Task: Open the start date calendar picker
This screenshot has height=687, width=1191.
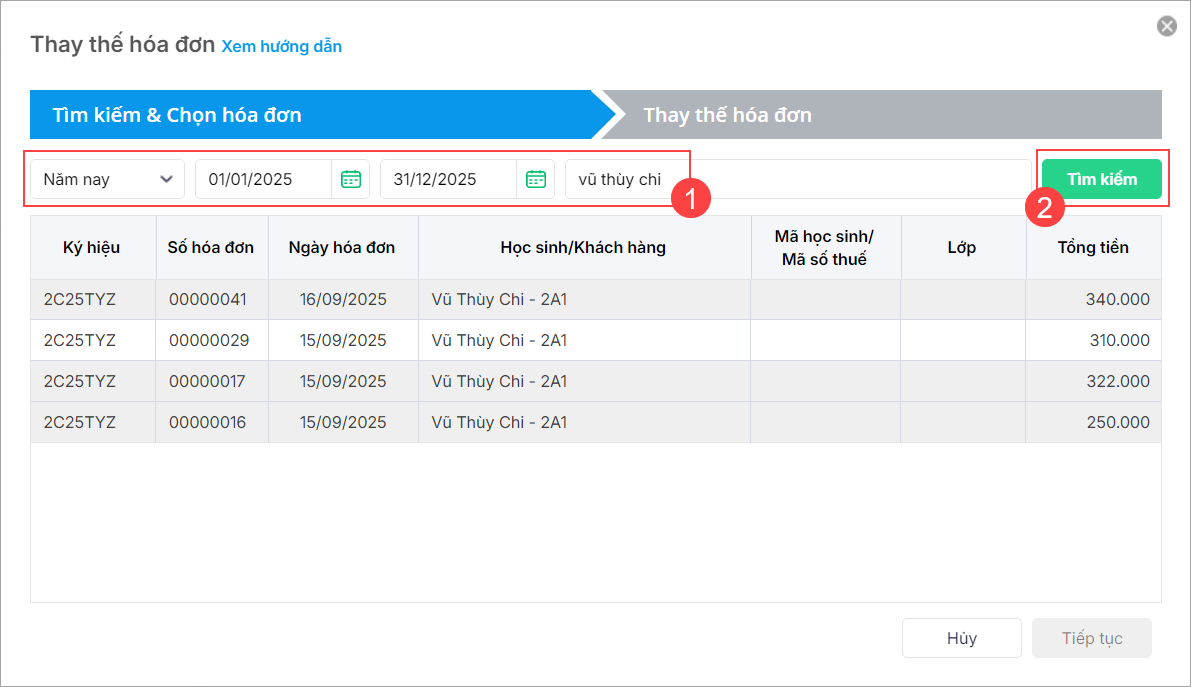Action: click(x=350, y=179)
